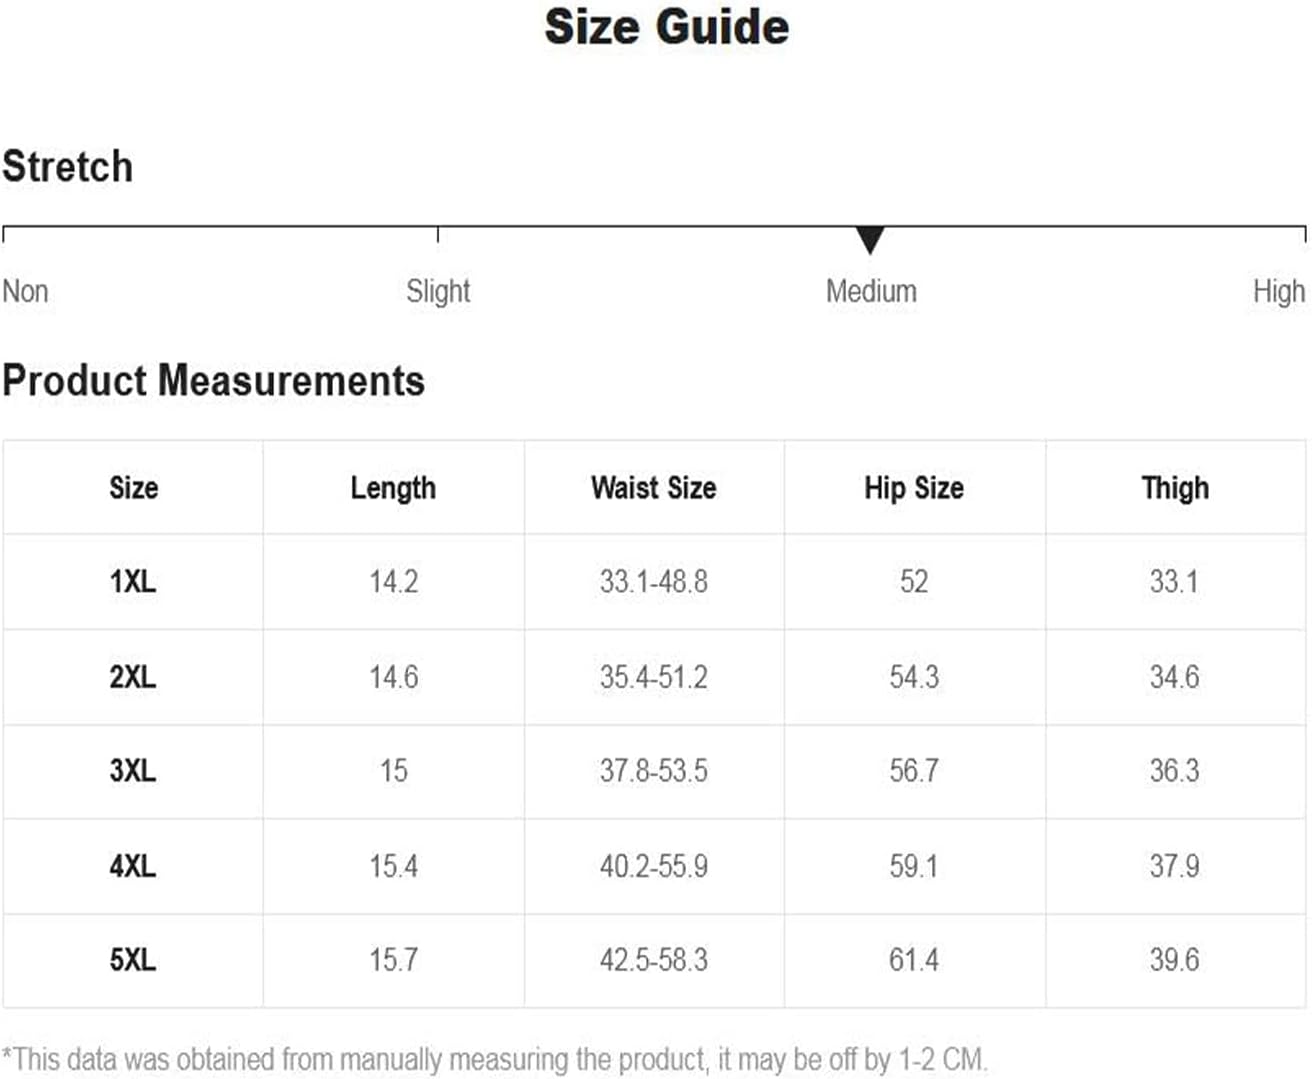This screenshot has width=1312, height=1079.
Task: Select the Stretch heading
Action: click(x=67, y=166)
